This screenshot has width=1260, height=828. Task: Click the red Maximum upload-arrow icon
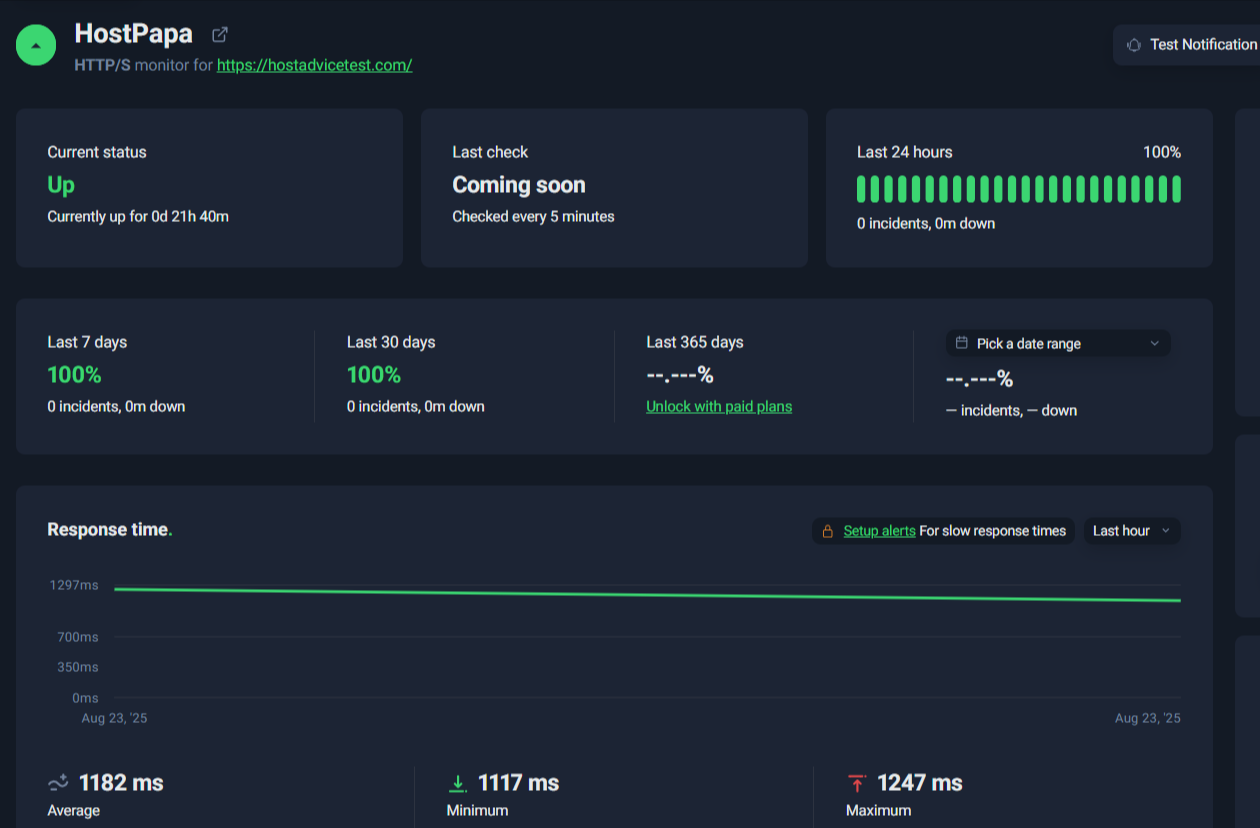point(857,783)
